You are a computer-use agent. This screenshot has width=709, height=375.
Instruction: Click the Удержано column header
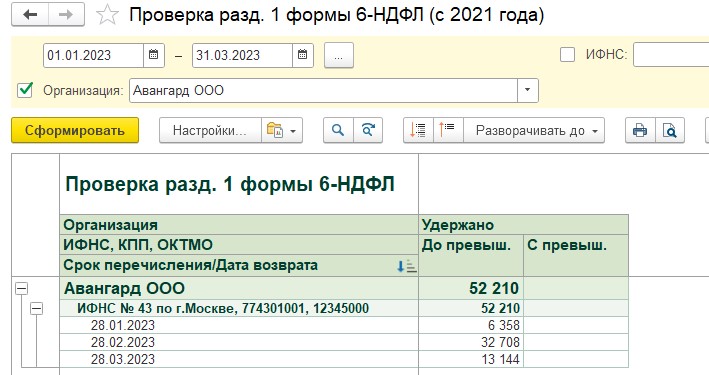pyautogui.click(x=524, y=225)
